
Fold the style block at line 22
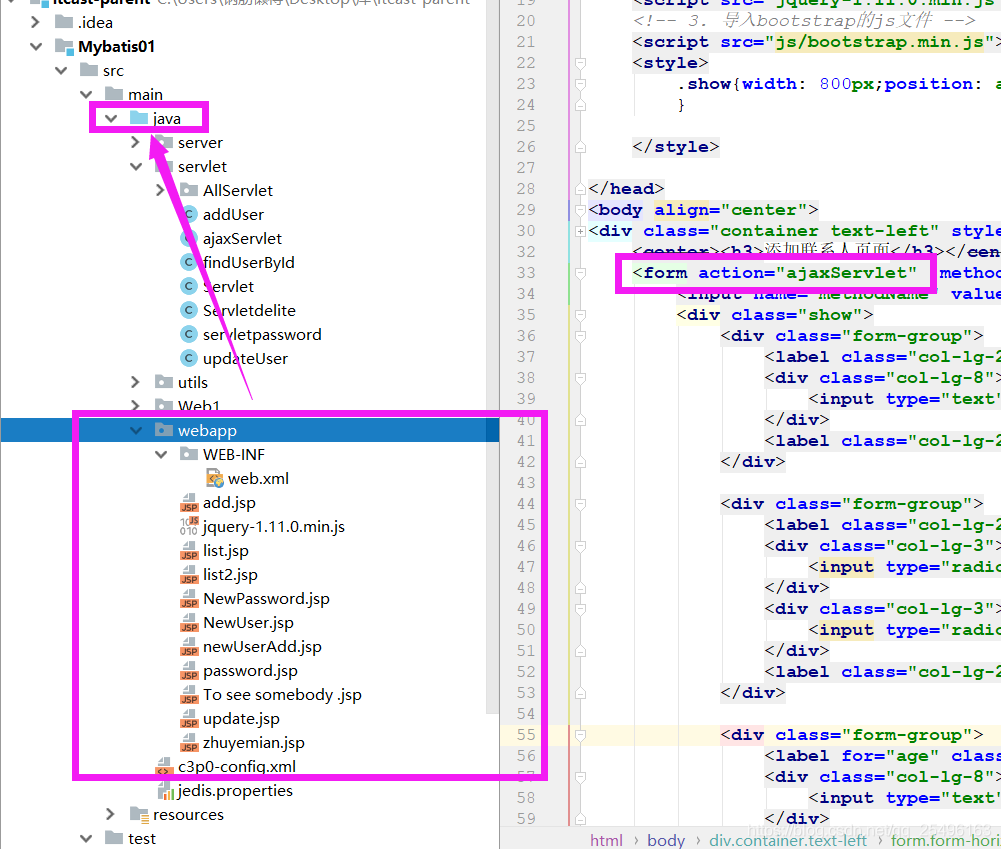[580, 63]
